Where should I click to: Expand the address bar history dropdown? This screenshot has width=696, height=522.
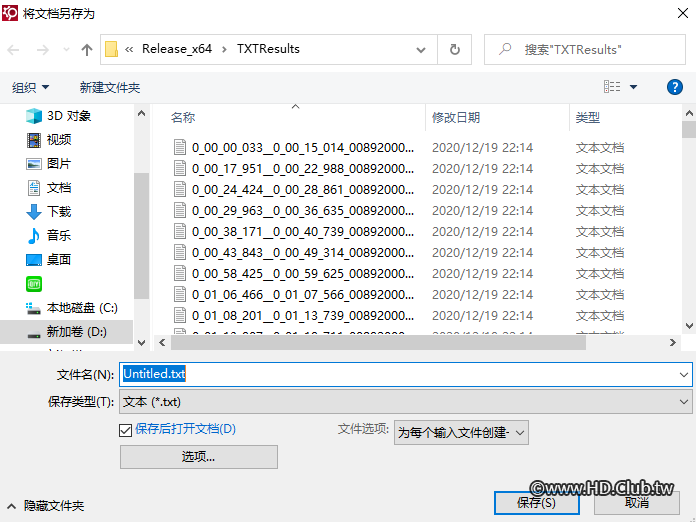[x=421, y=50]
